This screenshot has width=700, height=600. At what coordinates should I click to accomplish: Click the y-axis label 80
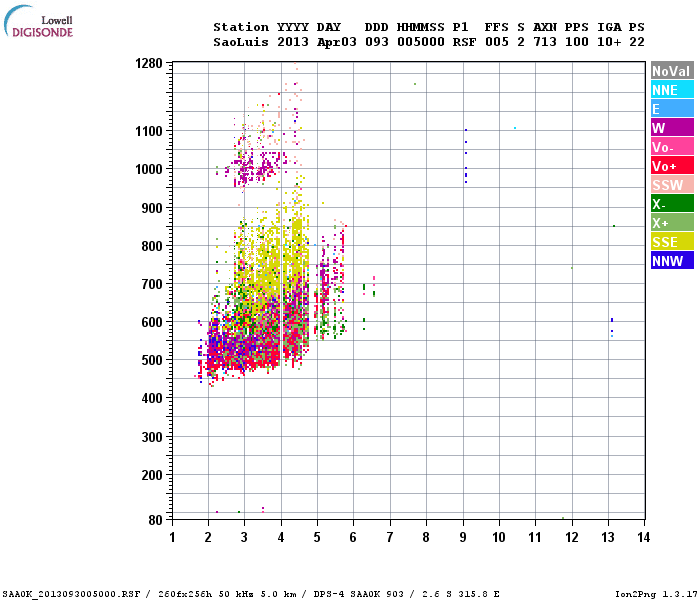(155, 520)
